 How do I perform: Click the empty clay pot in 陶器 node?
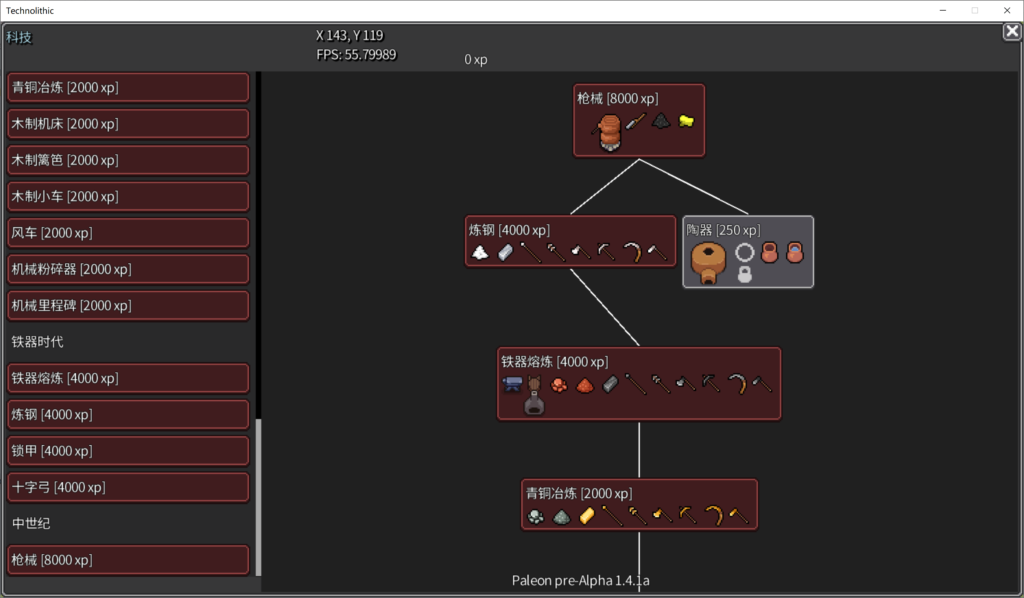(770, 252)
